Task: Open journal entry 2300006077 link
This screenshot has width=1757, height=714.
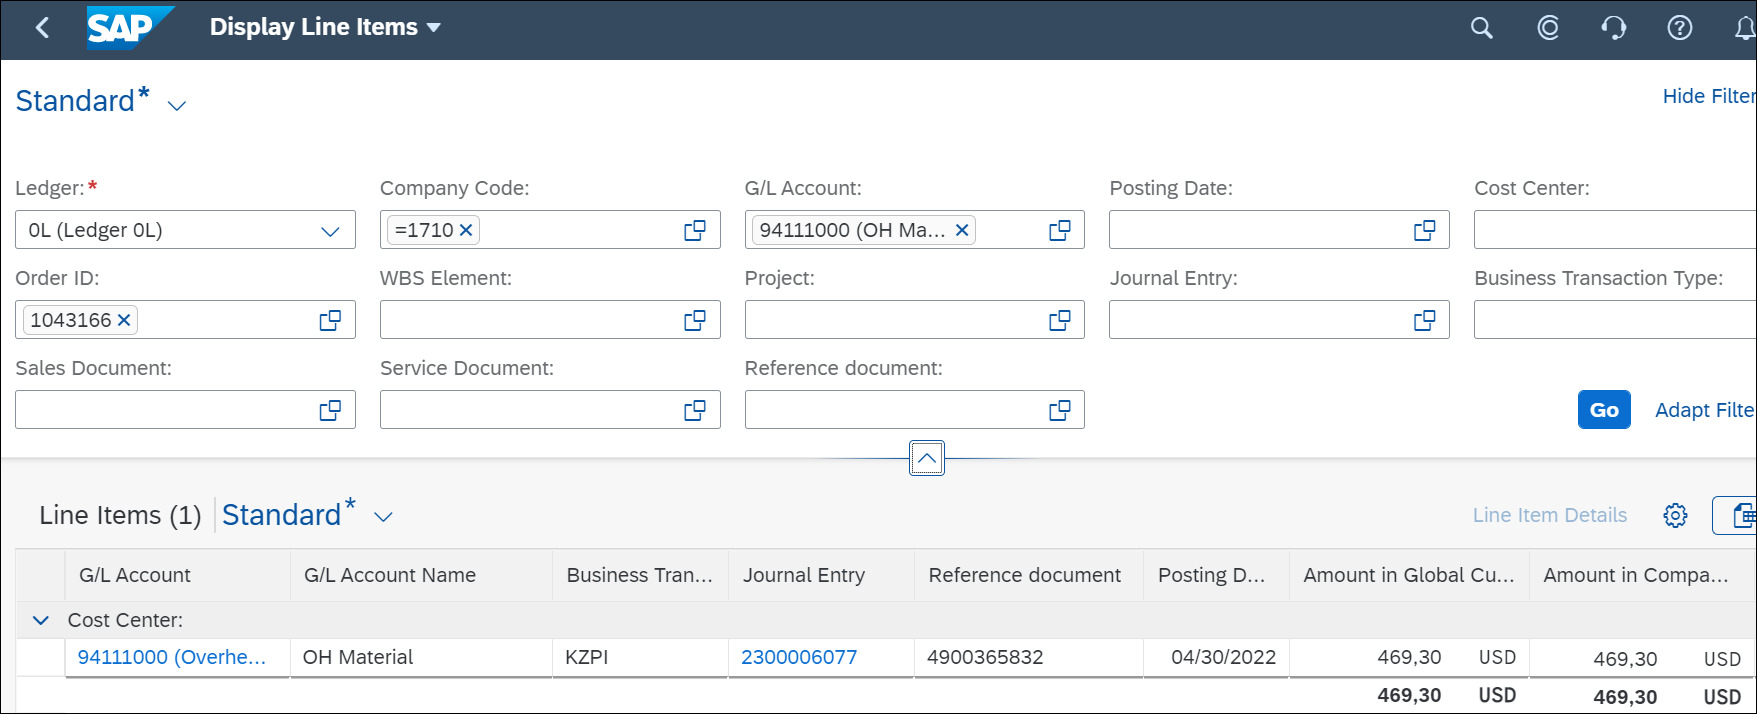Action: [799, 657]
